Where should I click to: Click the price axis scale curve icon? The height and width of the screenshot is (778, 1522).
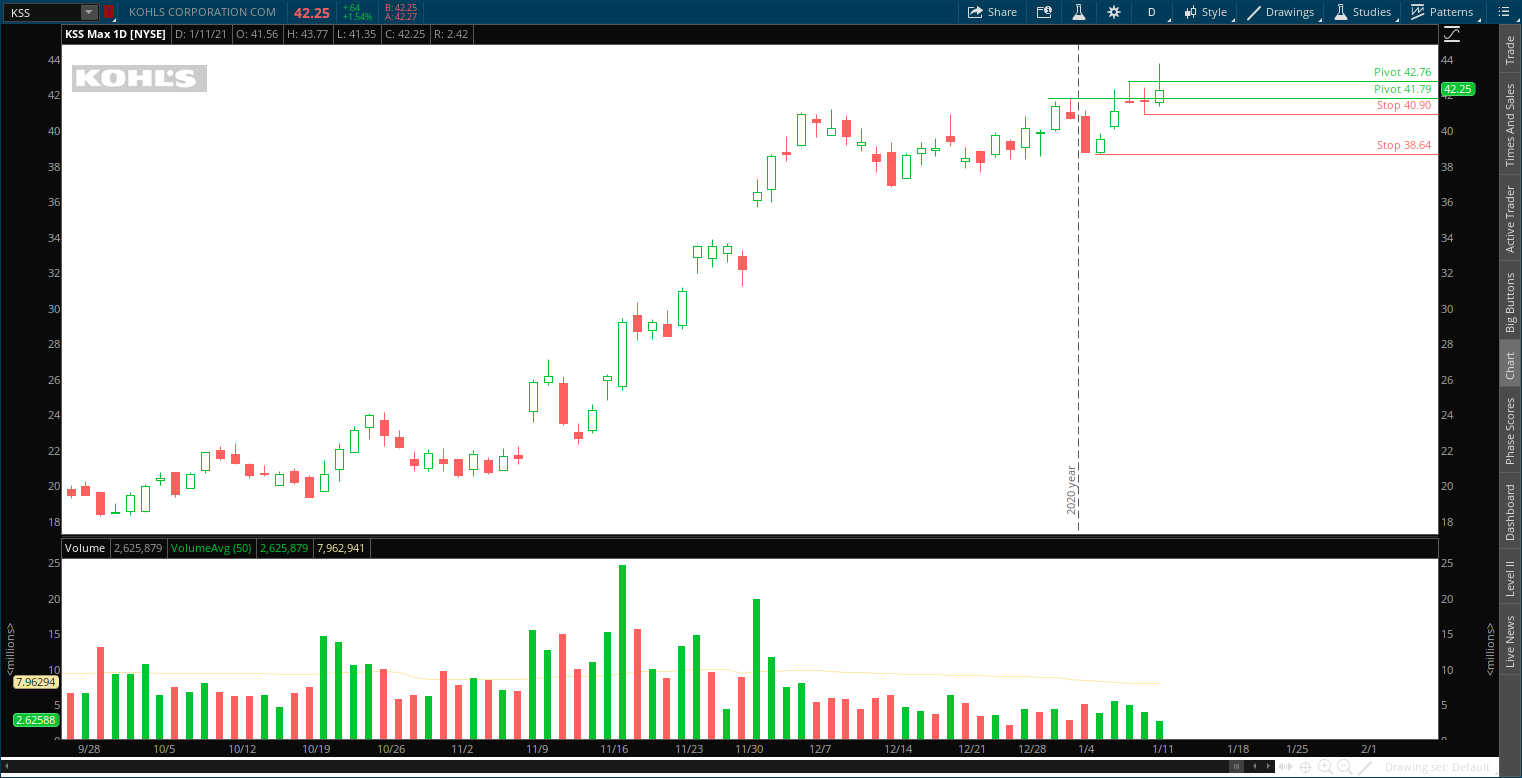pyautogui.click(x=1452, y=34)
